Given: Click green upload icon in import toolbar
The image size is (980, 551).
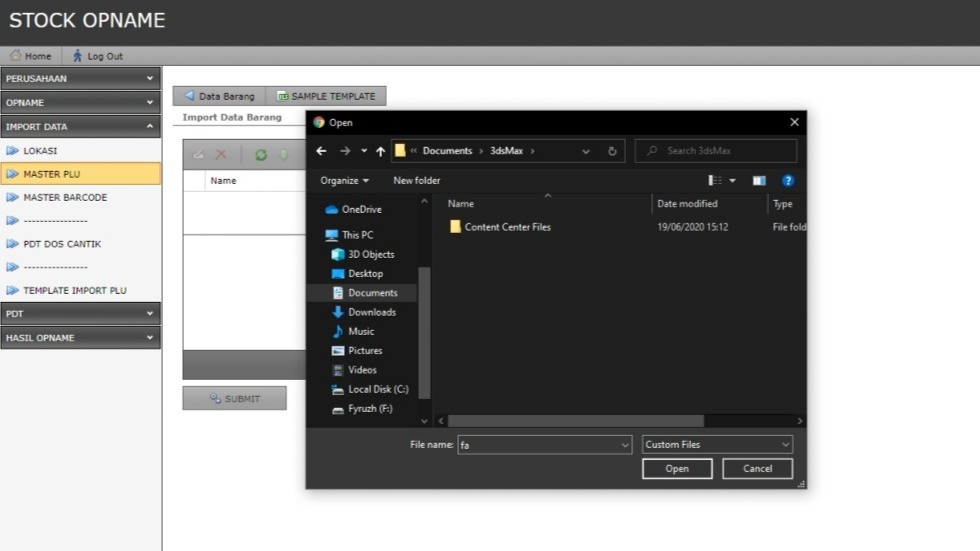Looking at the screenshot, I should [284, 154].
